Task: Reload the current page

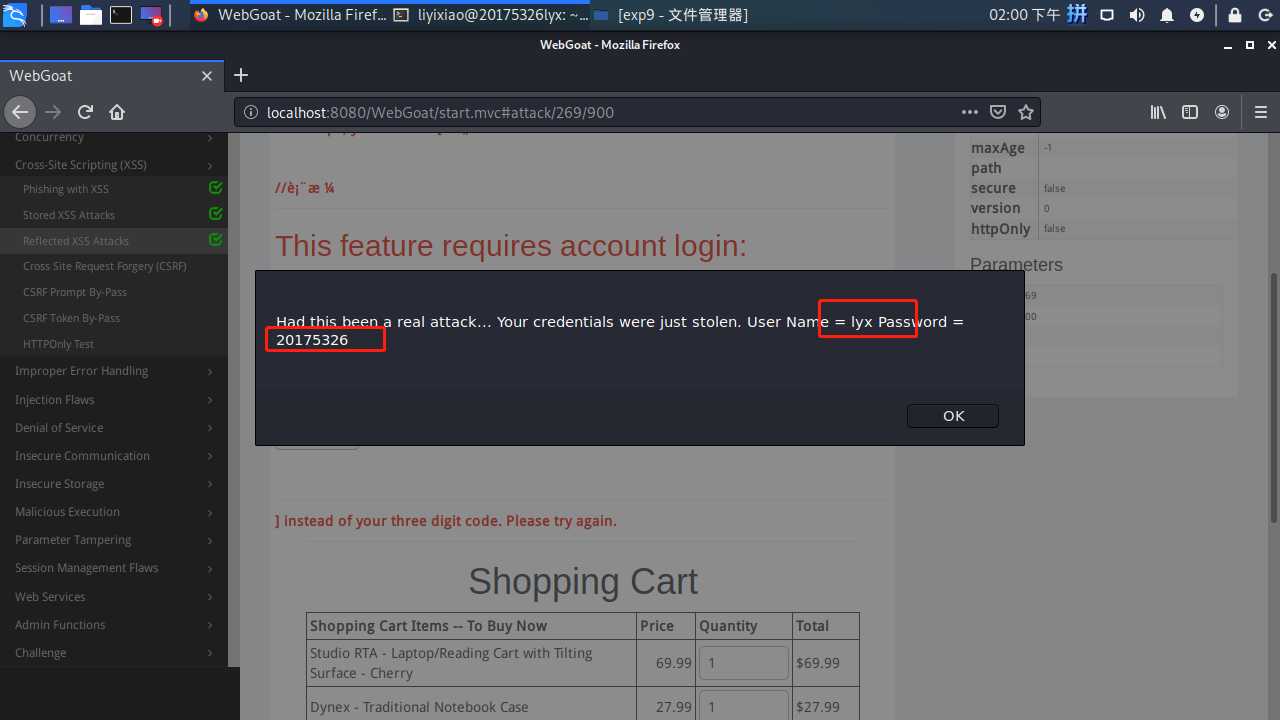Action: click(86, 112)
